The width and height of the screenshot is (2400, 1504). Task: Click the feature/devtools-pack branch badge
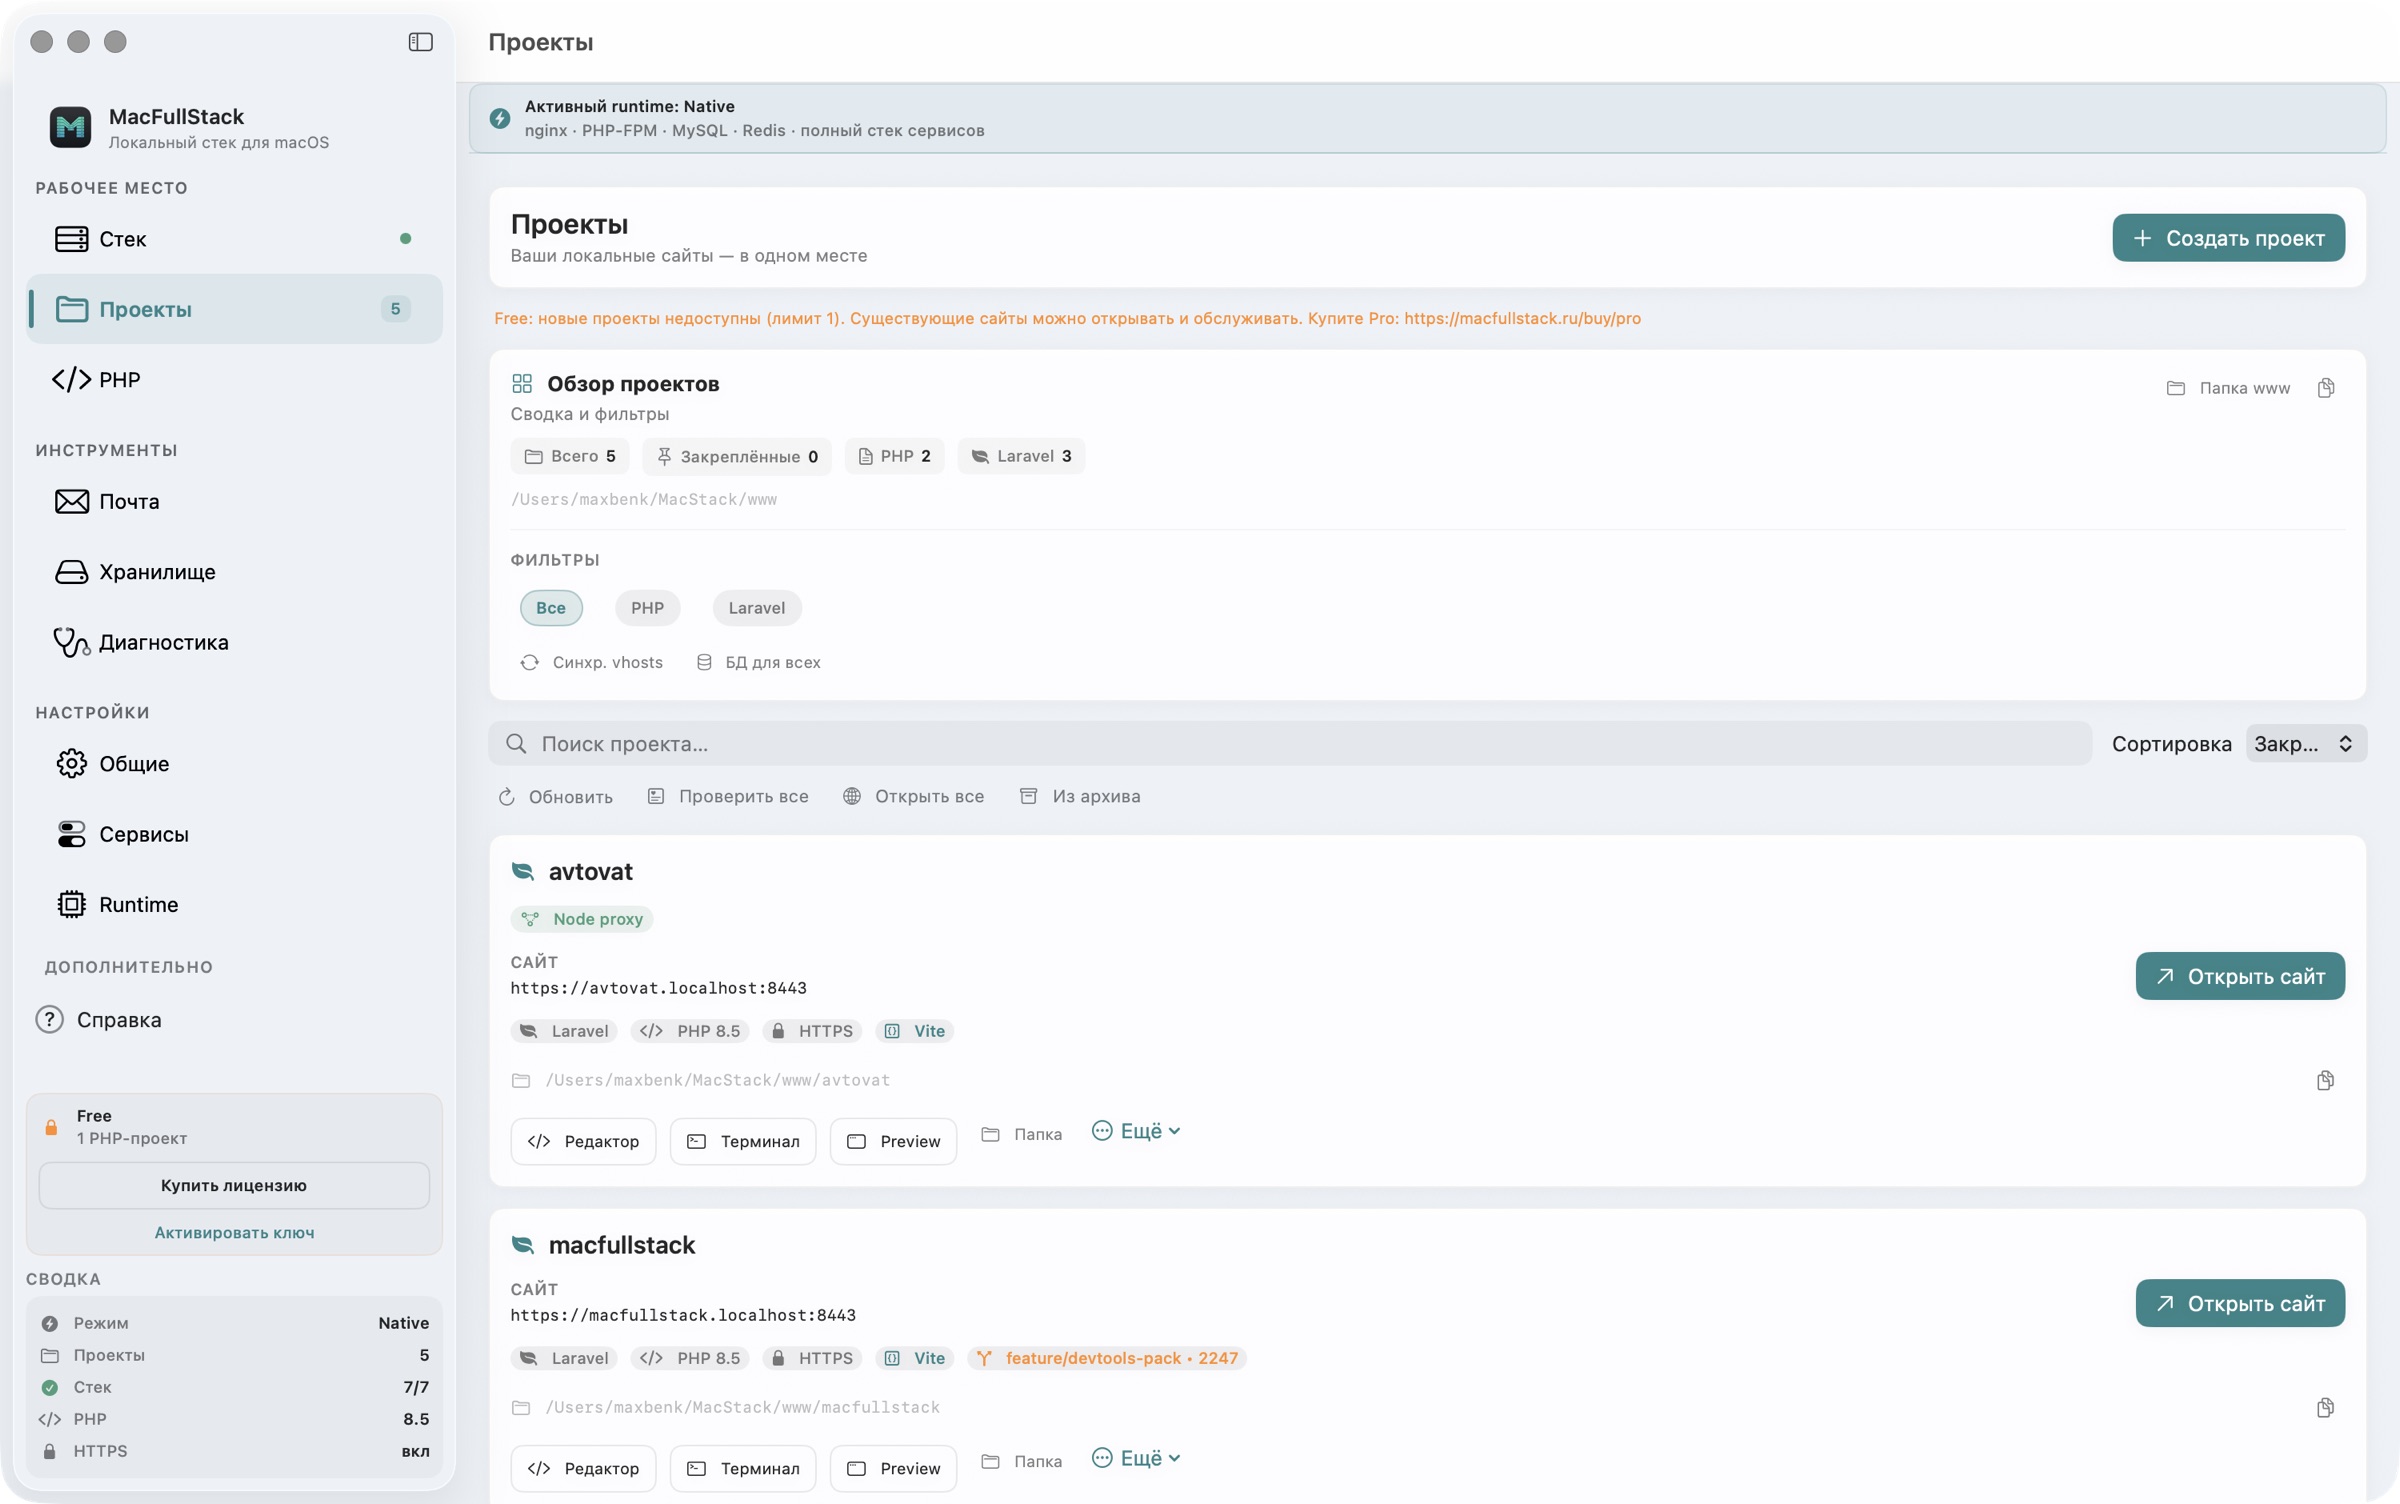click(1107, 1359)
